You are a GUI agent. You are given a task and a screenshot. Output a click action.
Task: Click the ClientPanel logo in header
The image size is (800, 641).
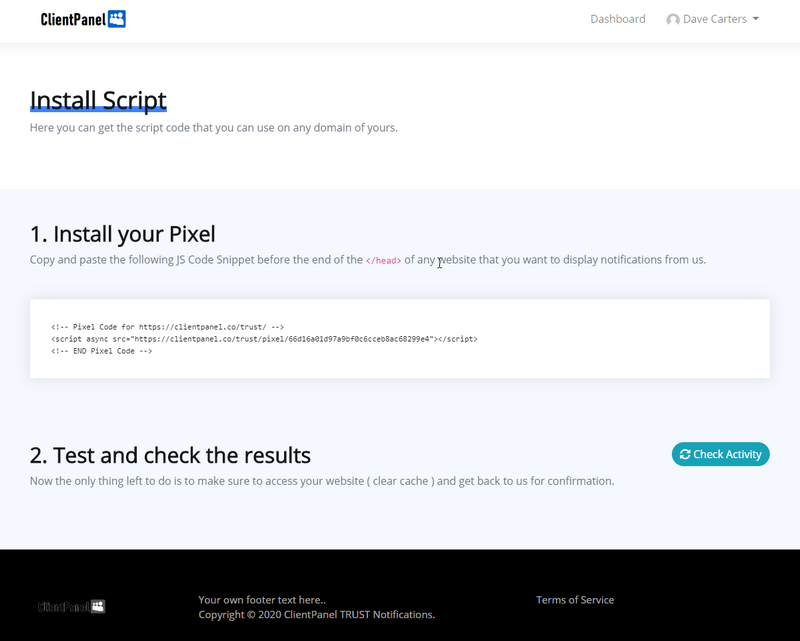tap(83, 19)
